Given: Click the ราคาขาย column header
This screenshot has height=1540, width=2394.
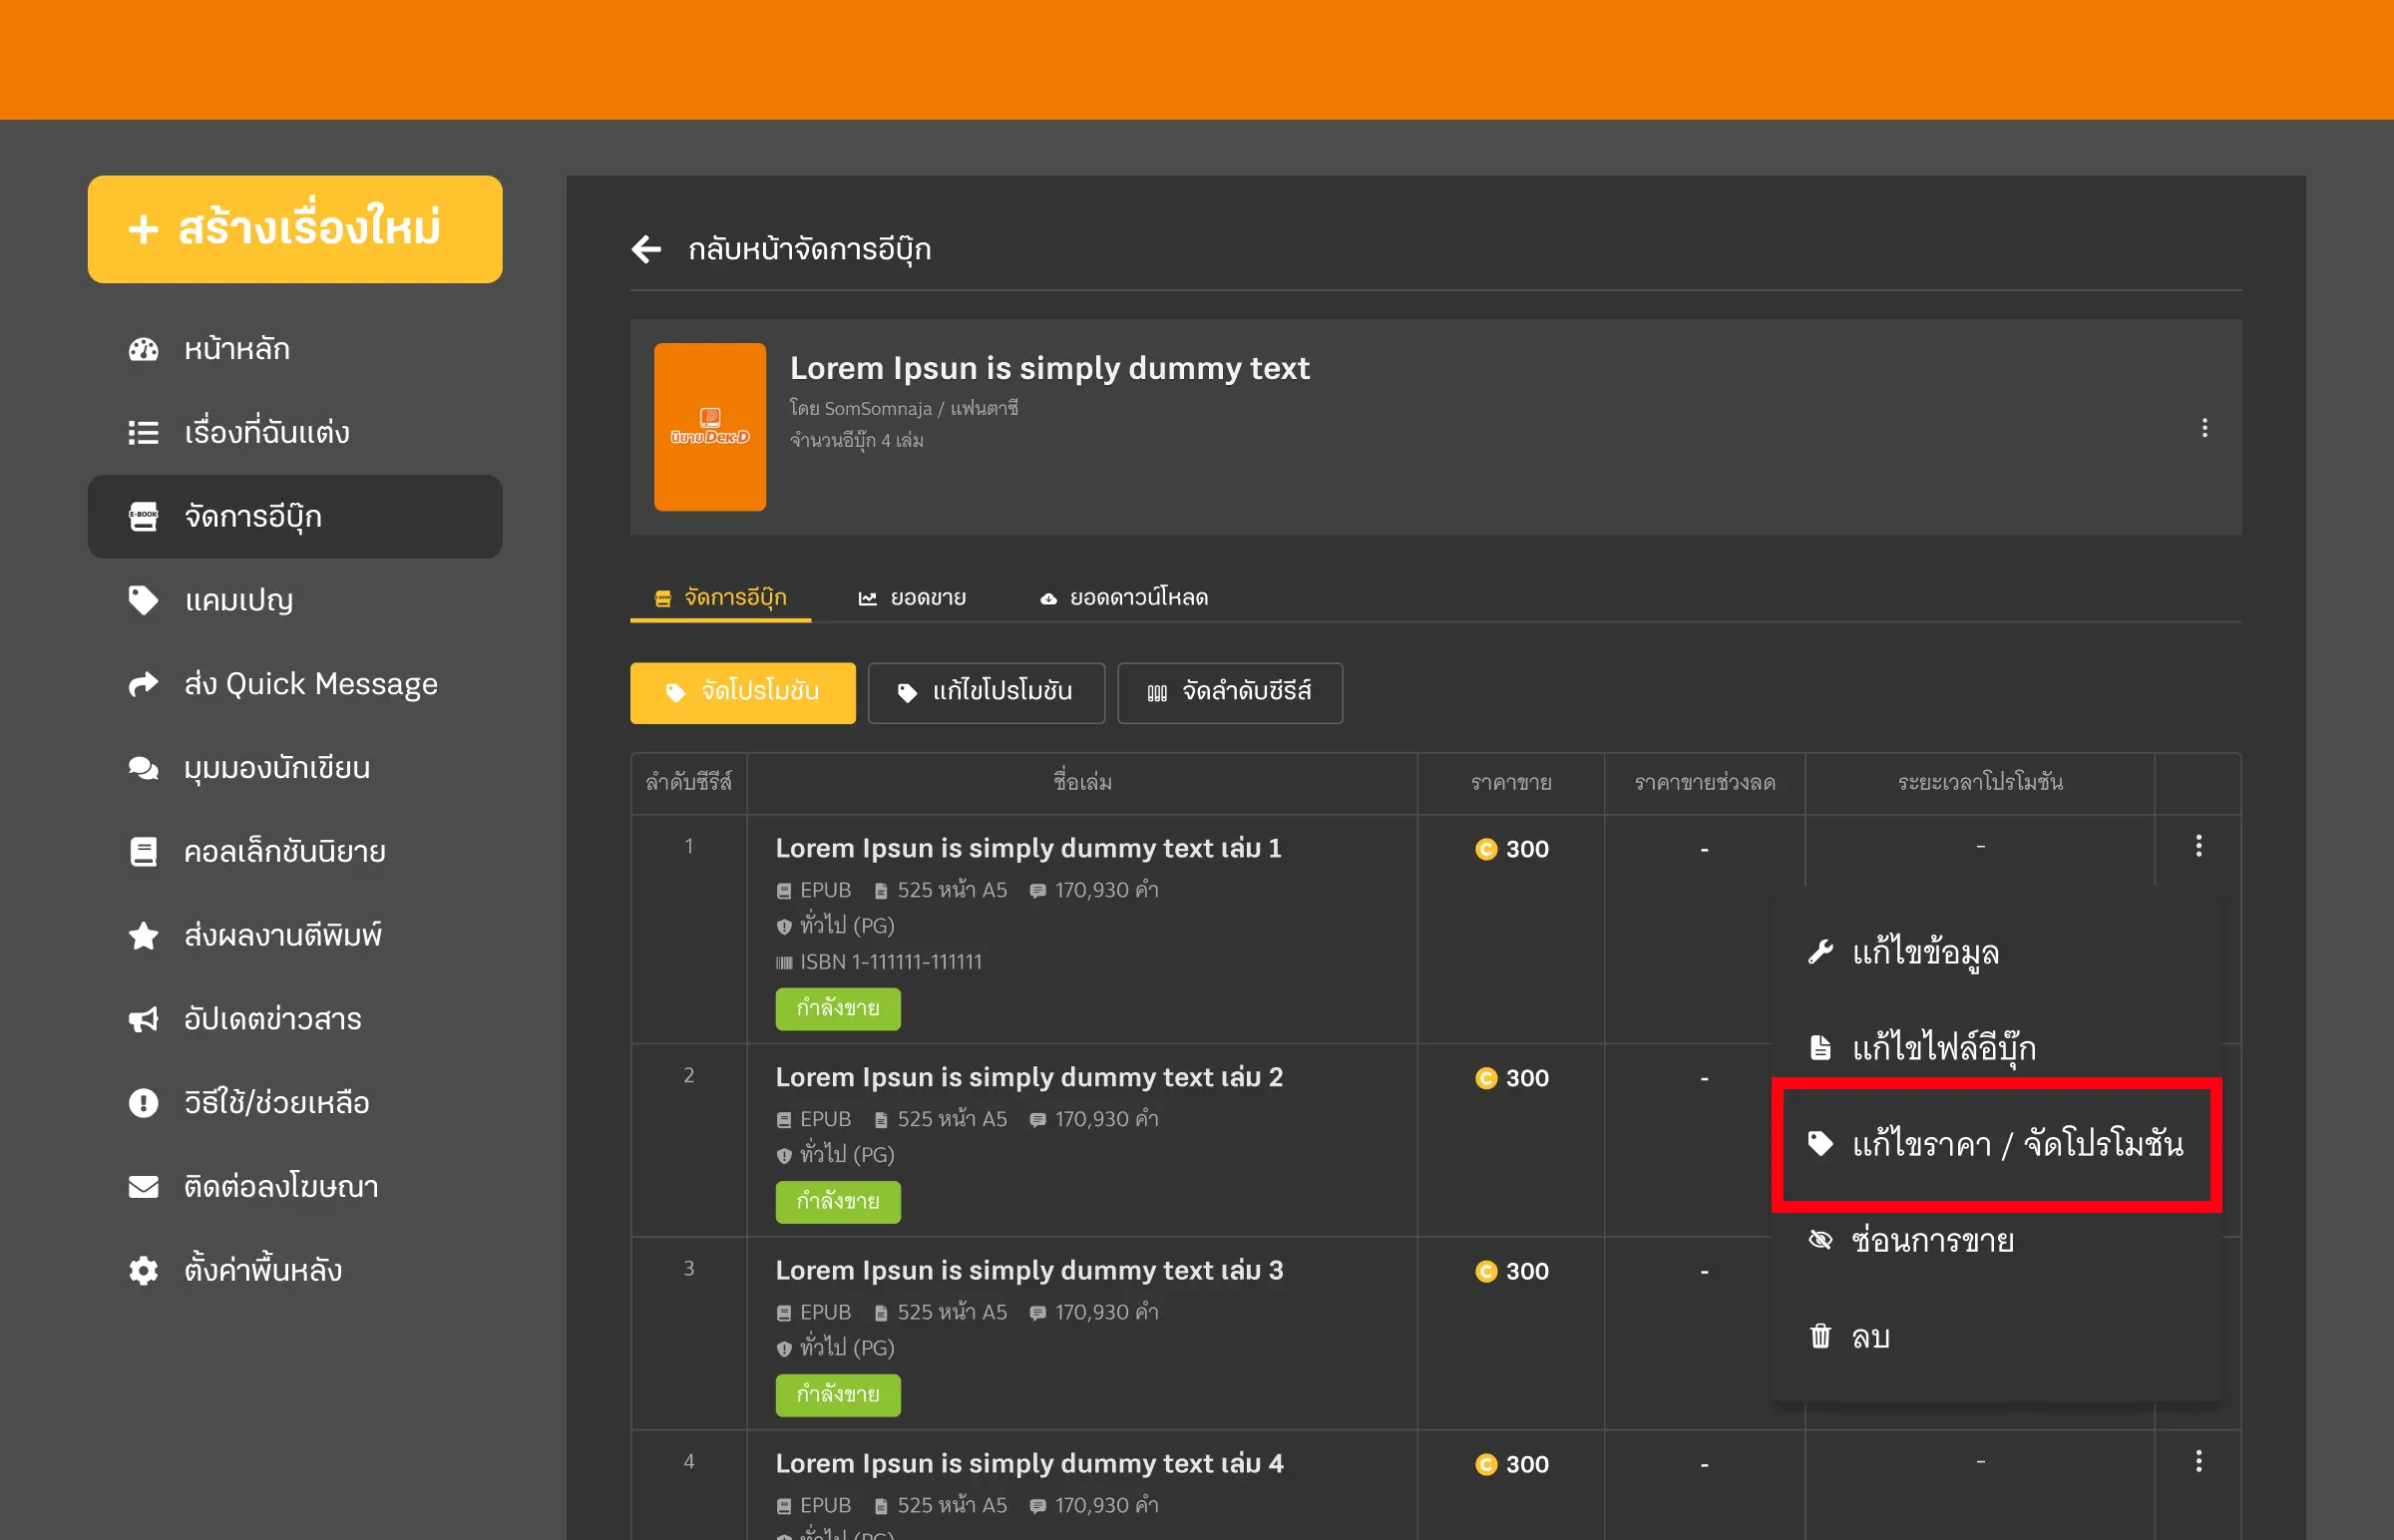Looking at the screenshot, I should (x=1511, y=782).
